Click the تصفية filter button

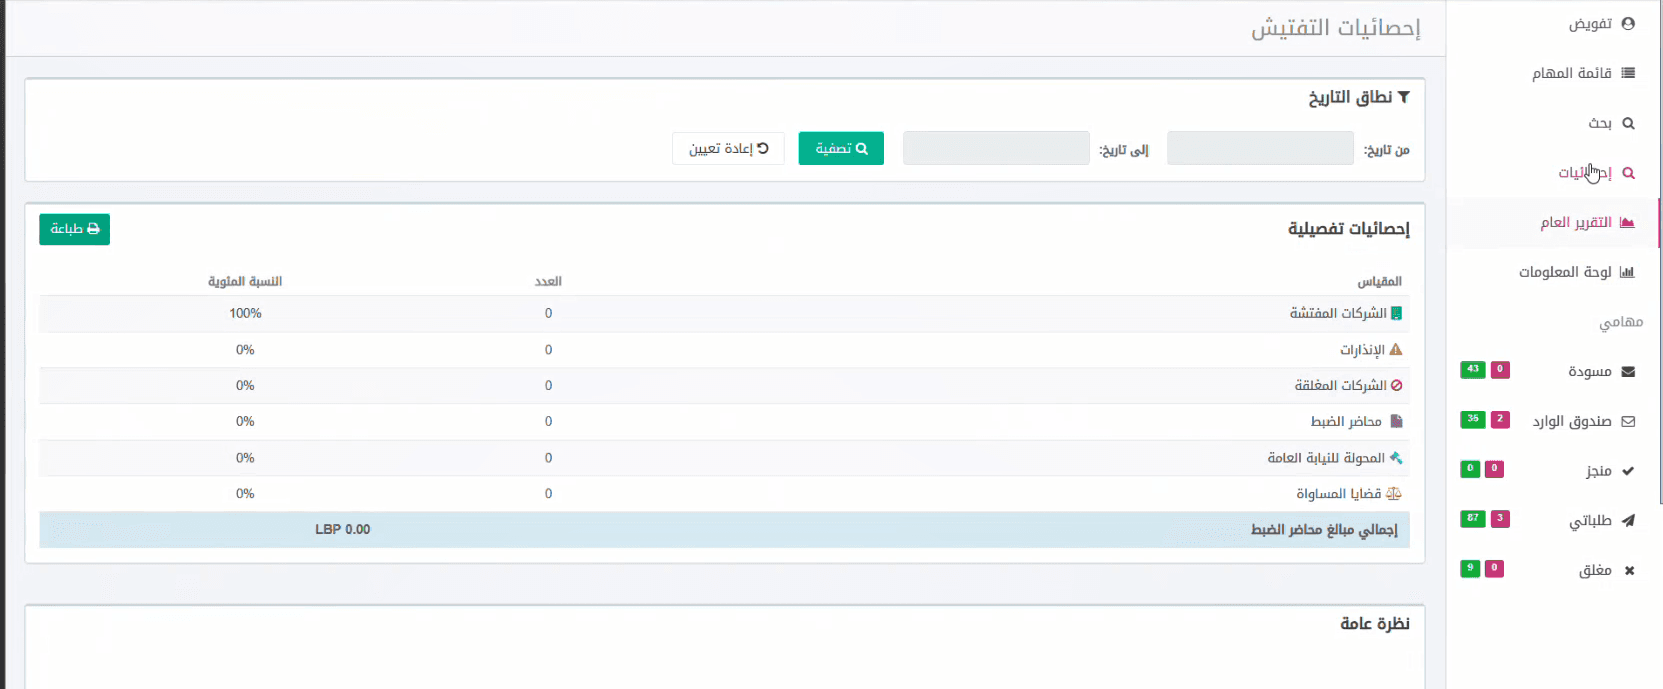click(841, 148)
